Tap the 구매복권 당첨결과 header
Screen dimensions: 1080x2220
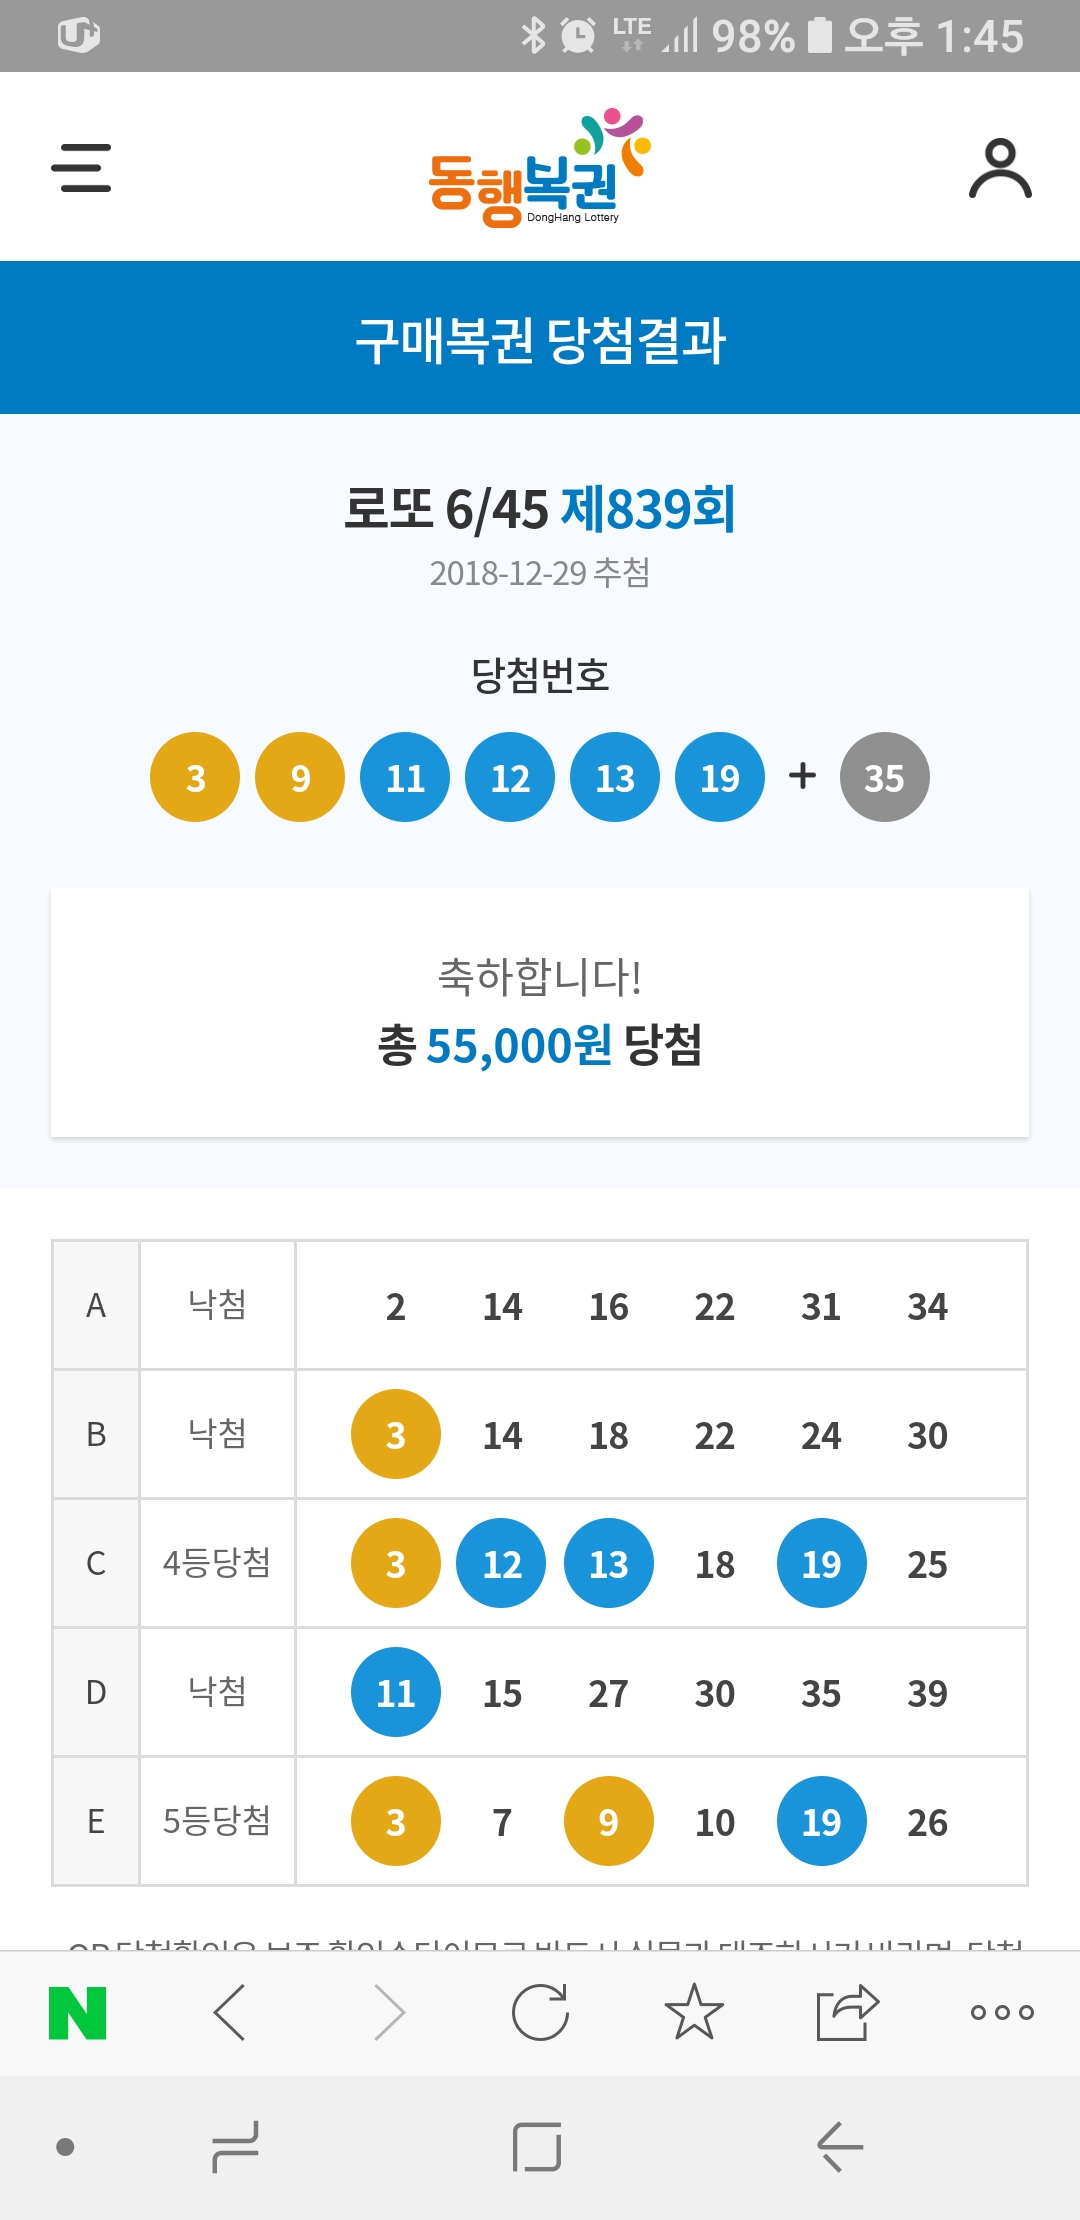coord(540,339)
